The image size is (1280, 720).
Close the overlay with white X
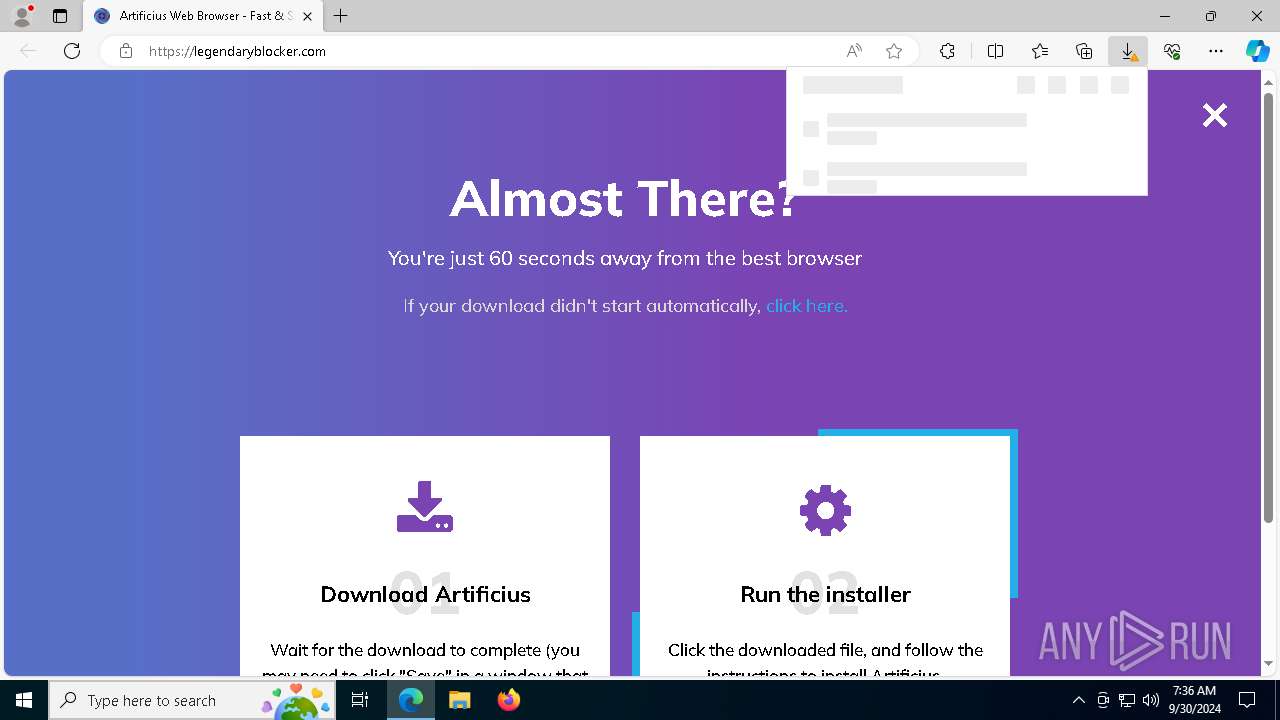click(x=1215, y=115)
